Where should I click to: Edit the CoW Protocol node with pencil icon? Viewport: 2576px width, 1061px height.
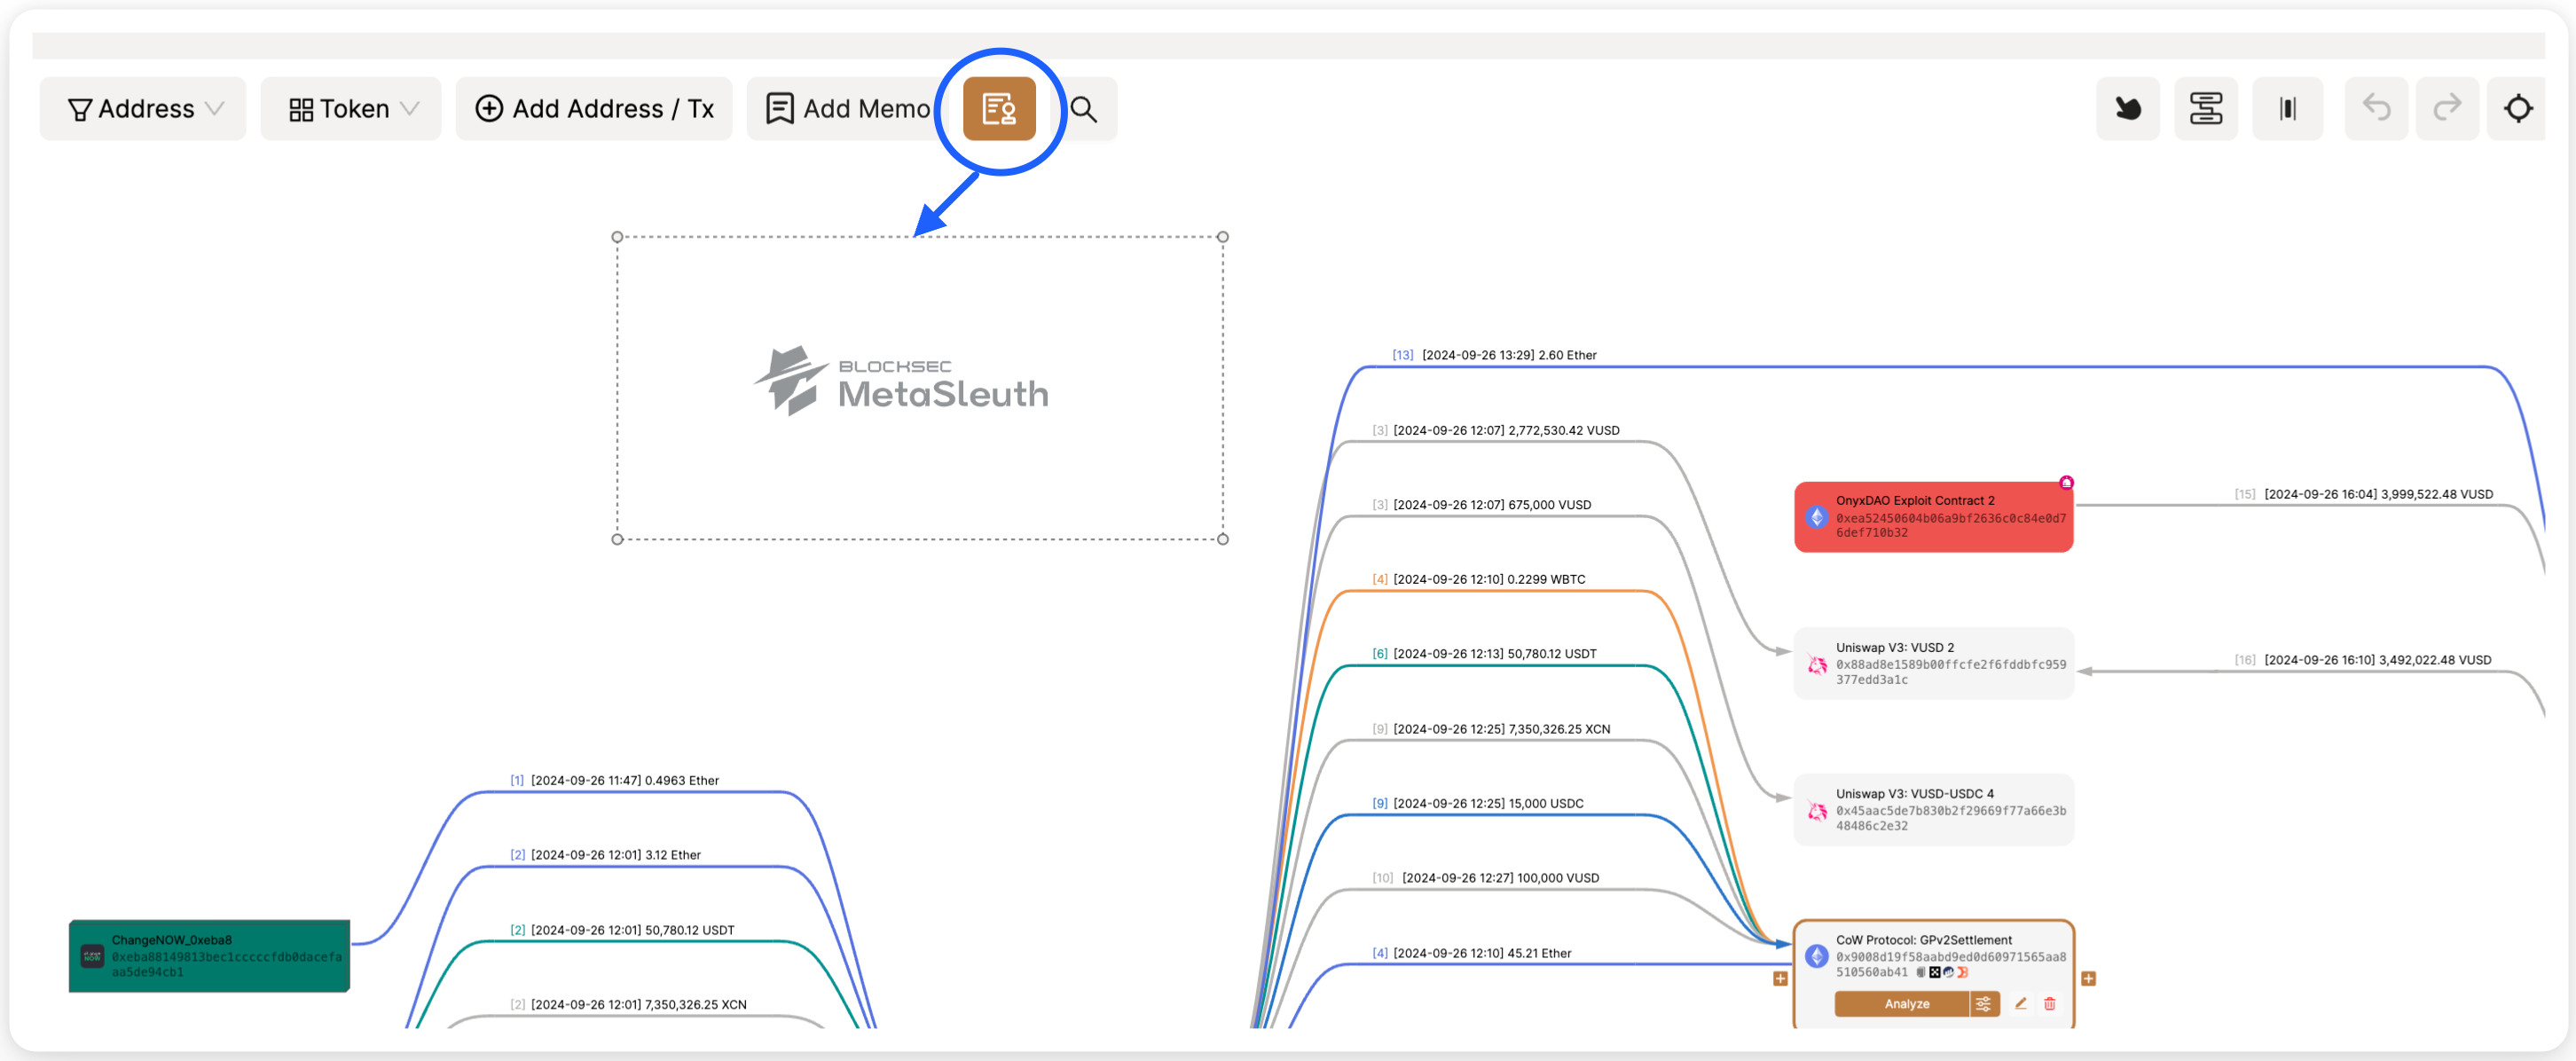click(x=2020, y=1003)
